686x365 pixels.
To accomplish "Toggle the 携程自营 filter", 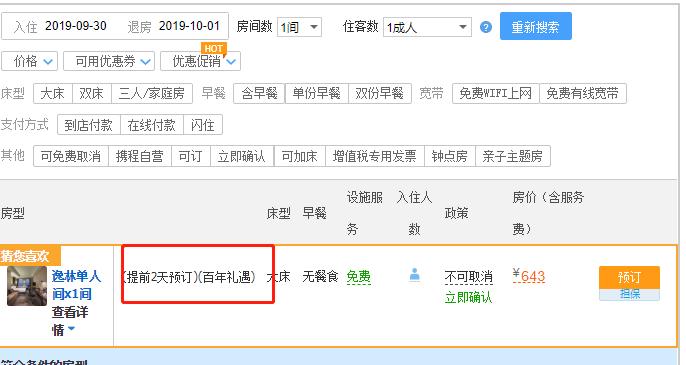I will 140,156.
